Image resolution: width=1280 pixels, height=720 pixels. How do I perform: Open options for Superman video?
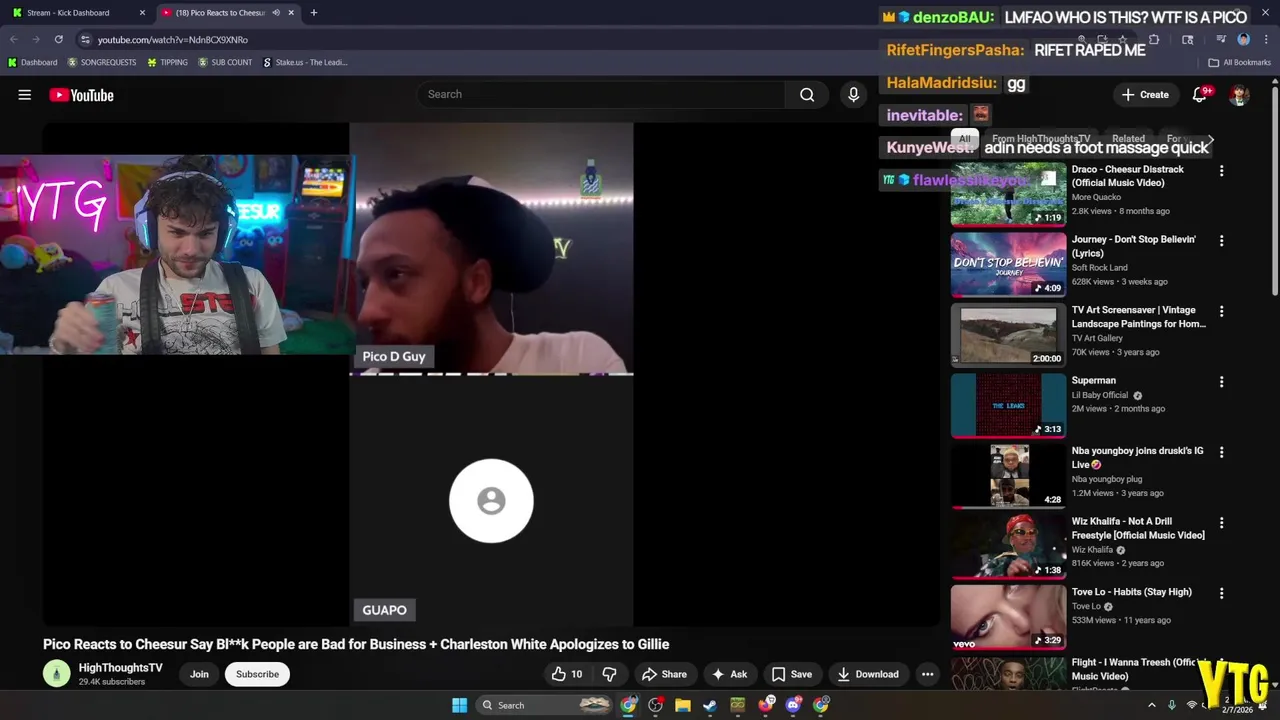coord(1221,382)
